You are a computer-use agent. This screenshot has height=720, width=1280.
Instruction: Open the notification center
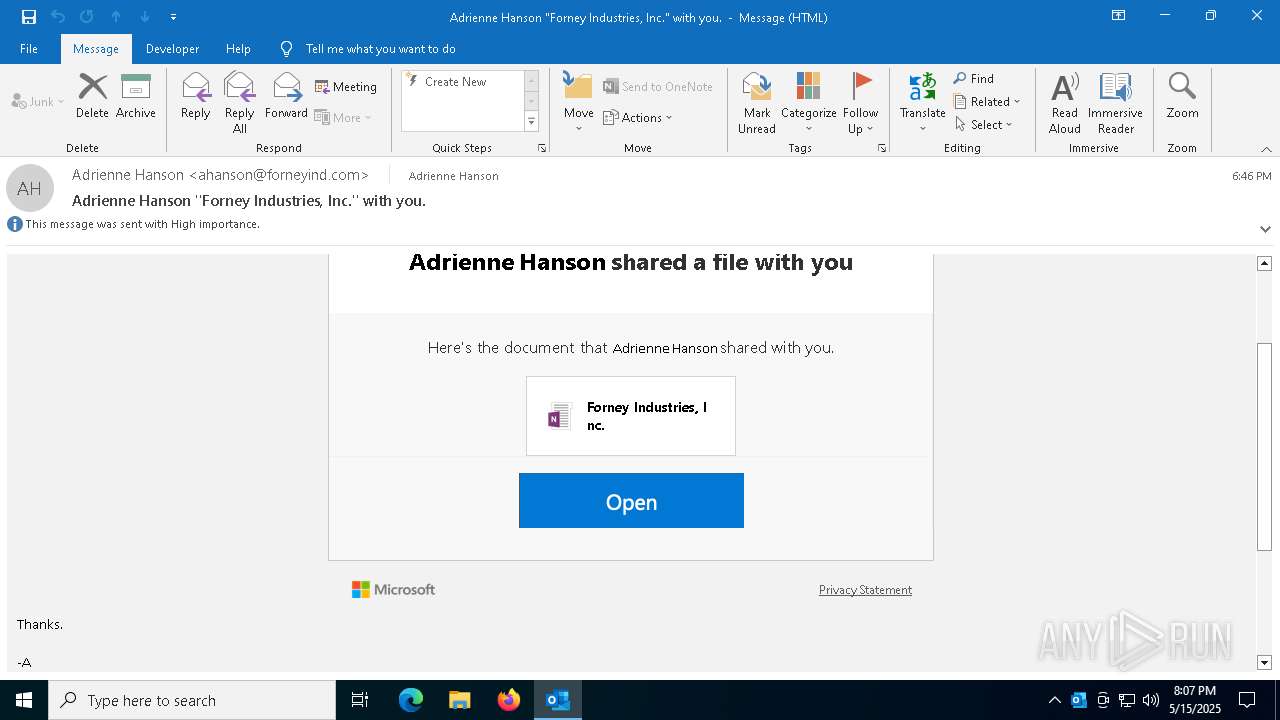1247,700
